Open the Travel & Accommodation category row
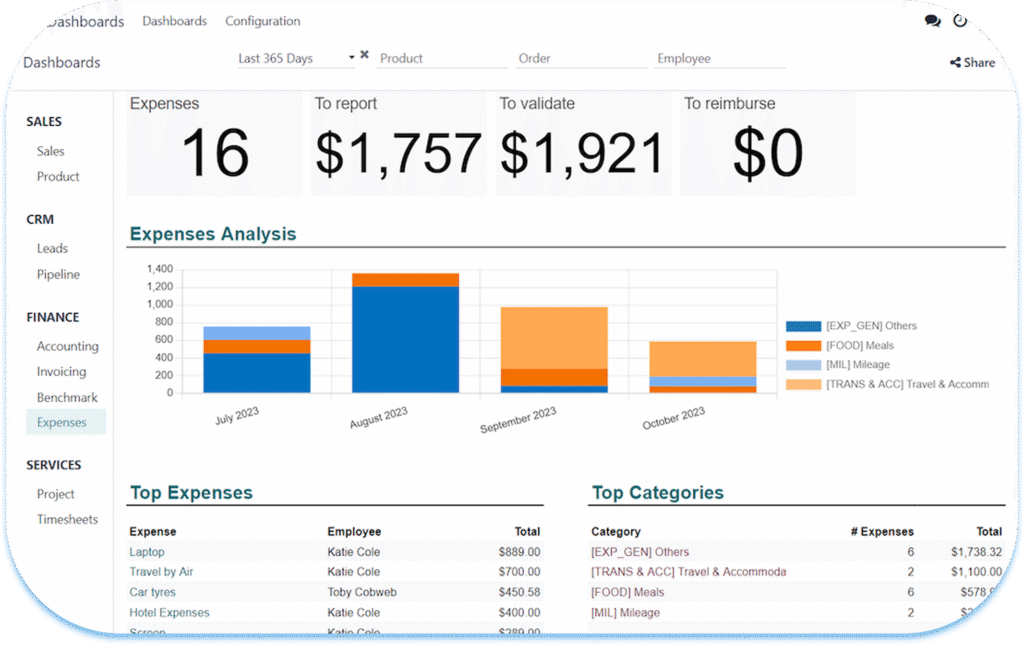 (x=688, y=572)
